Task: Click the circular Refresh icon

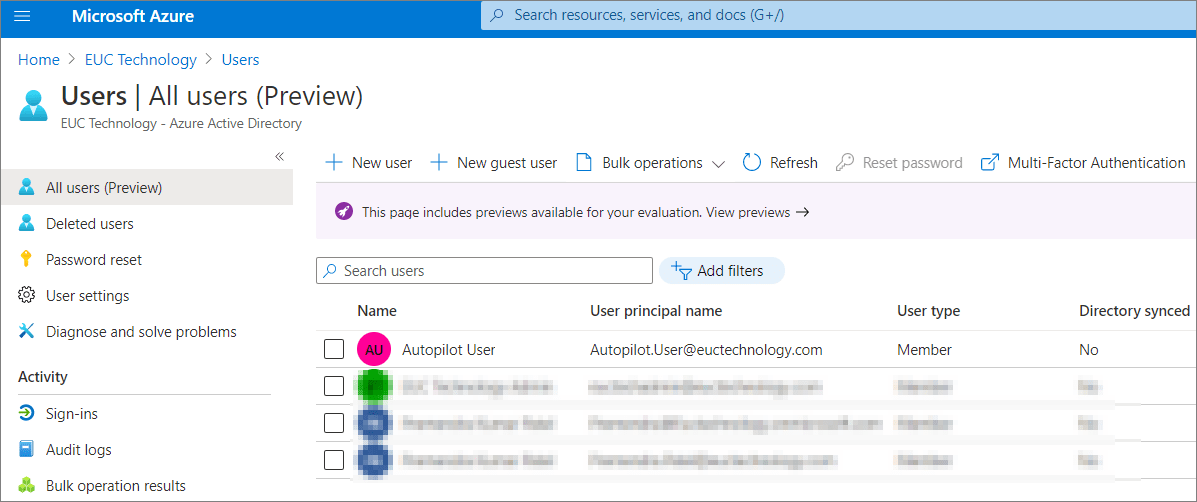Action: pyautogui.click(x=752, y=163)
